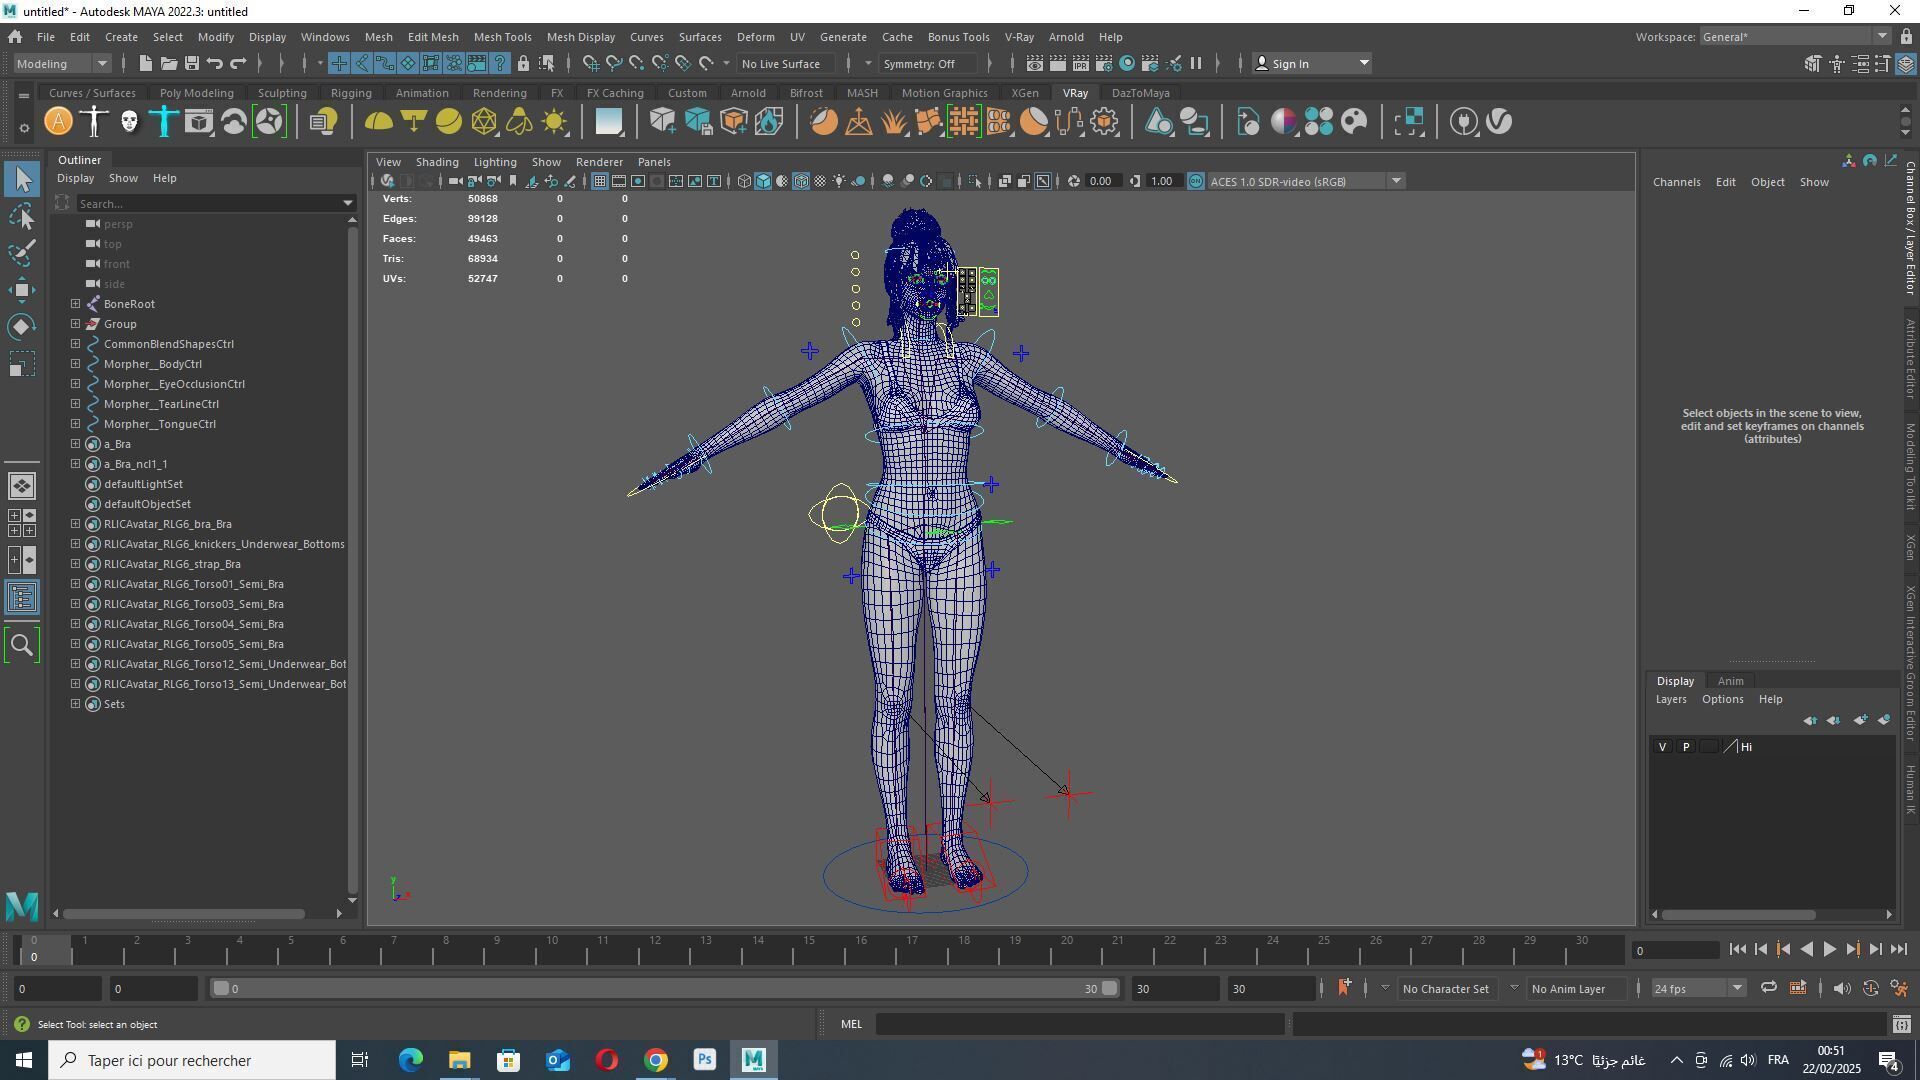The image size is (1920, 1080).
Task: Open the Modeling menu set dropdown
Action: (x=62, y=64)
